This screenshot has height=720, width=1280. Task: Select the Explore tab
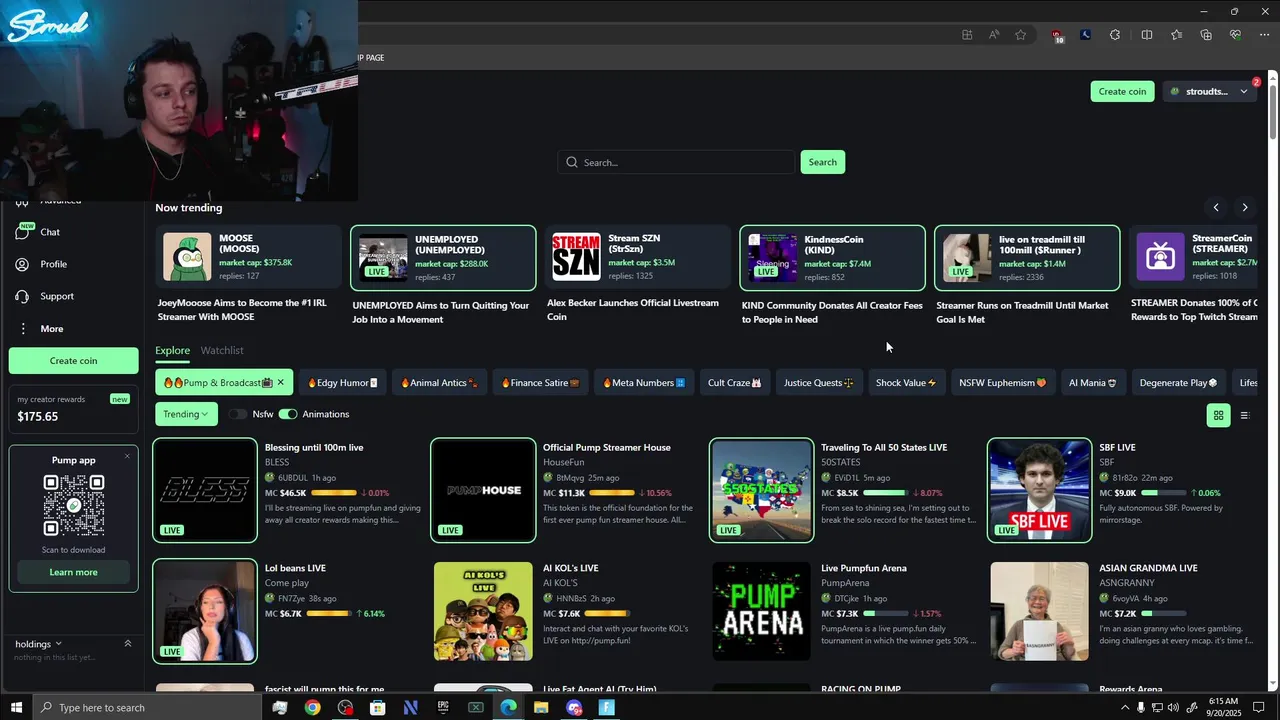172,350
